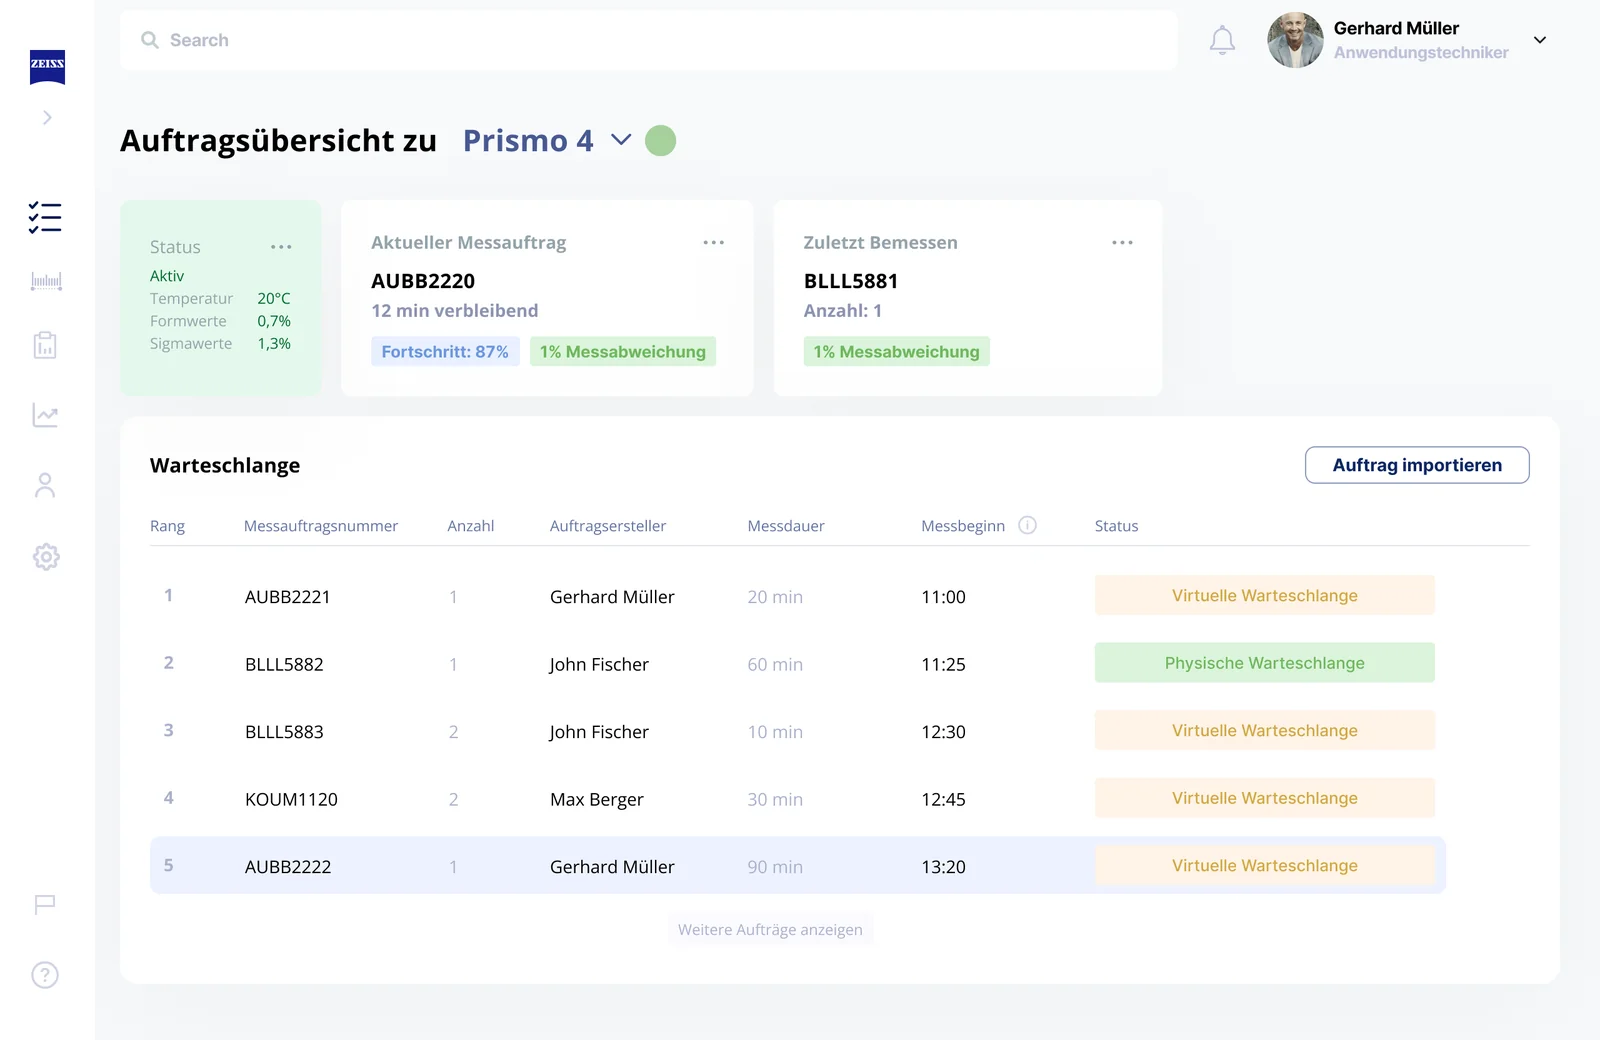Screen dimensions: 1600x1040
Task: Click Weitere Aufträge anzeigen
Action: tap(770, 930)
